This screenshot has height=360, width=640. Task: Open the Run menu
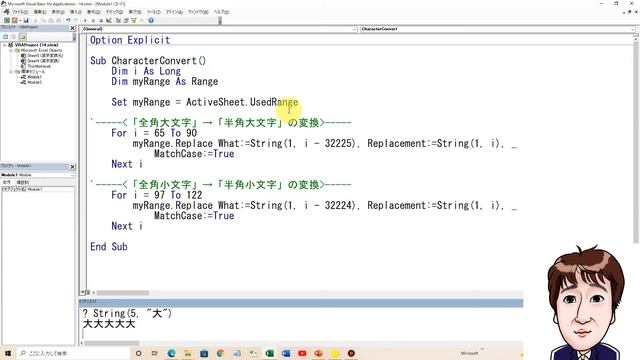tap(135, 12)
